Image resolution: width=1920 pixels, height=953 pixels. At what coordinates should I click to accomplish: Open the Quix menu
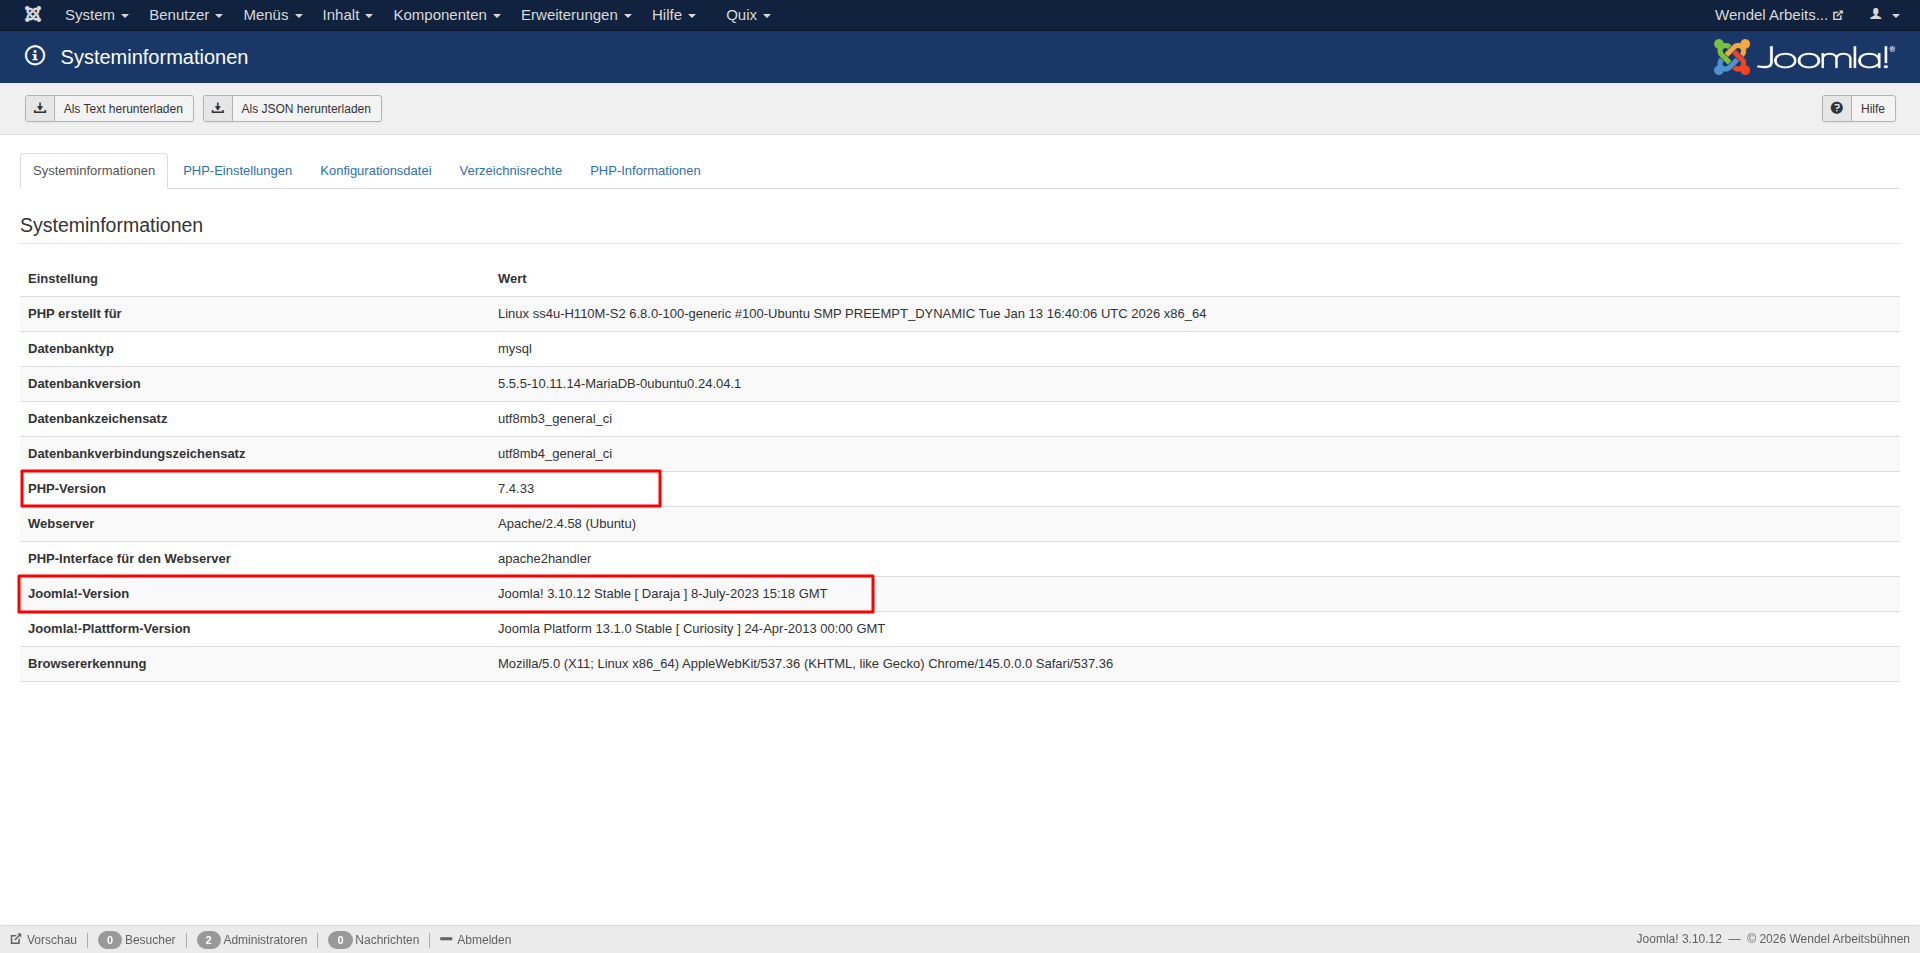pyautogui.click(x=747, y=15)
